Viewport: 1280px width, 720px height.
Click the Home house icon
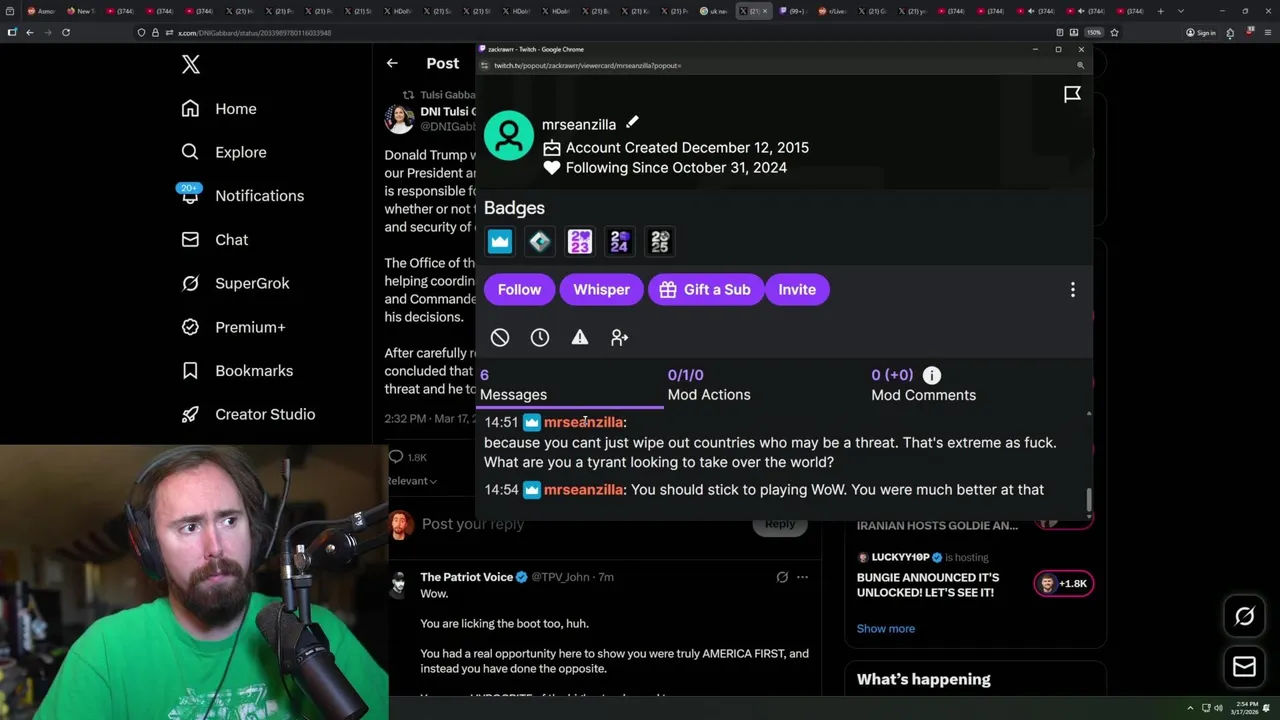[190, 109]
